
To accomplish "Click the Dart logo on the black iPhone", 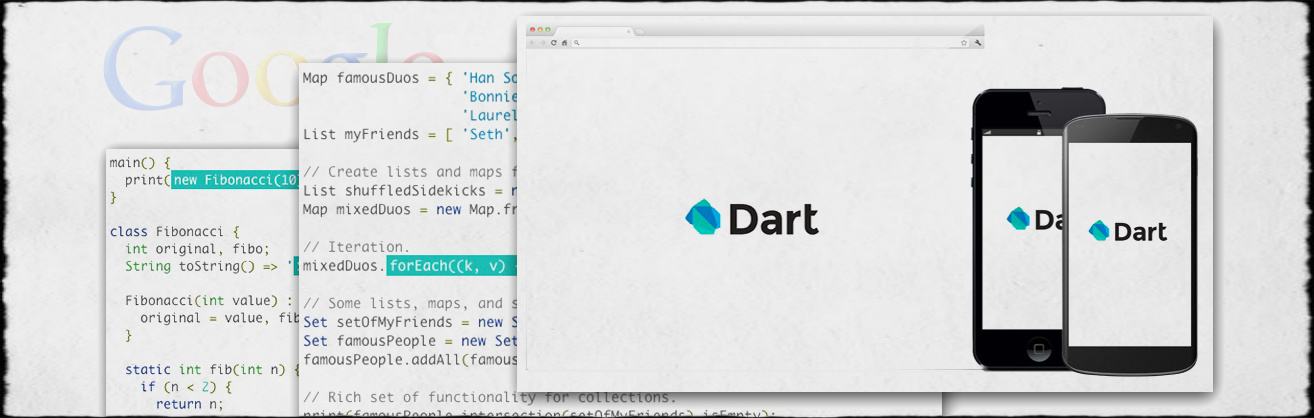I will tap(1035, 219).
